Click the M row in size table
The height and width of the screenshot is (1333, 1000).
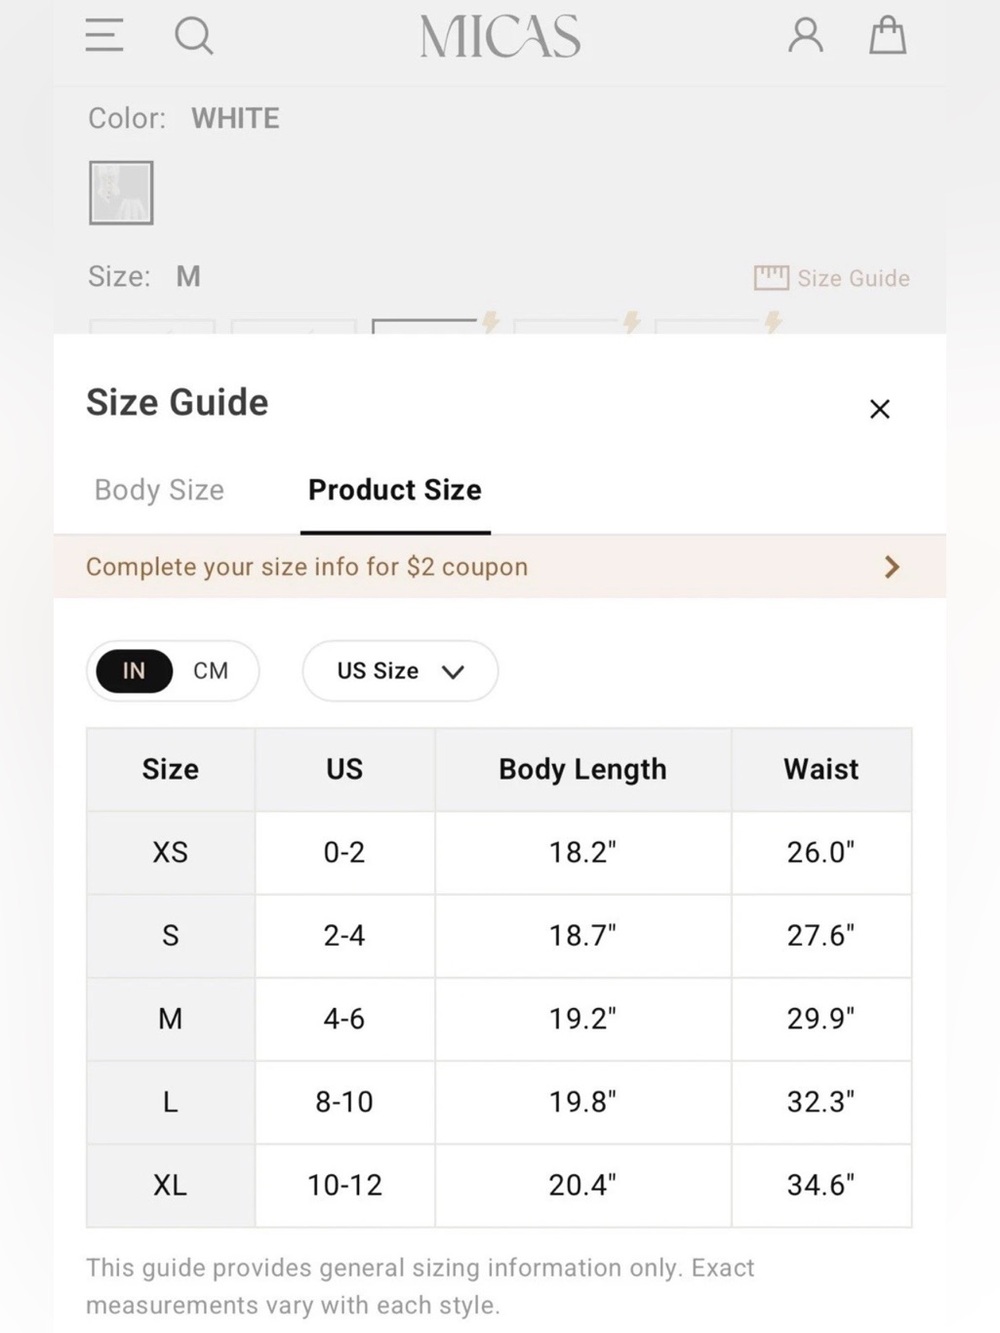(499, 1019)
